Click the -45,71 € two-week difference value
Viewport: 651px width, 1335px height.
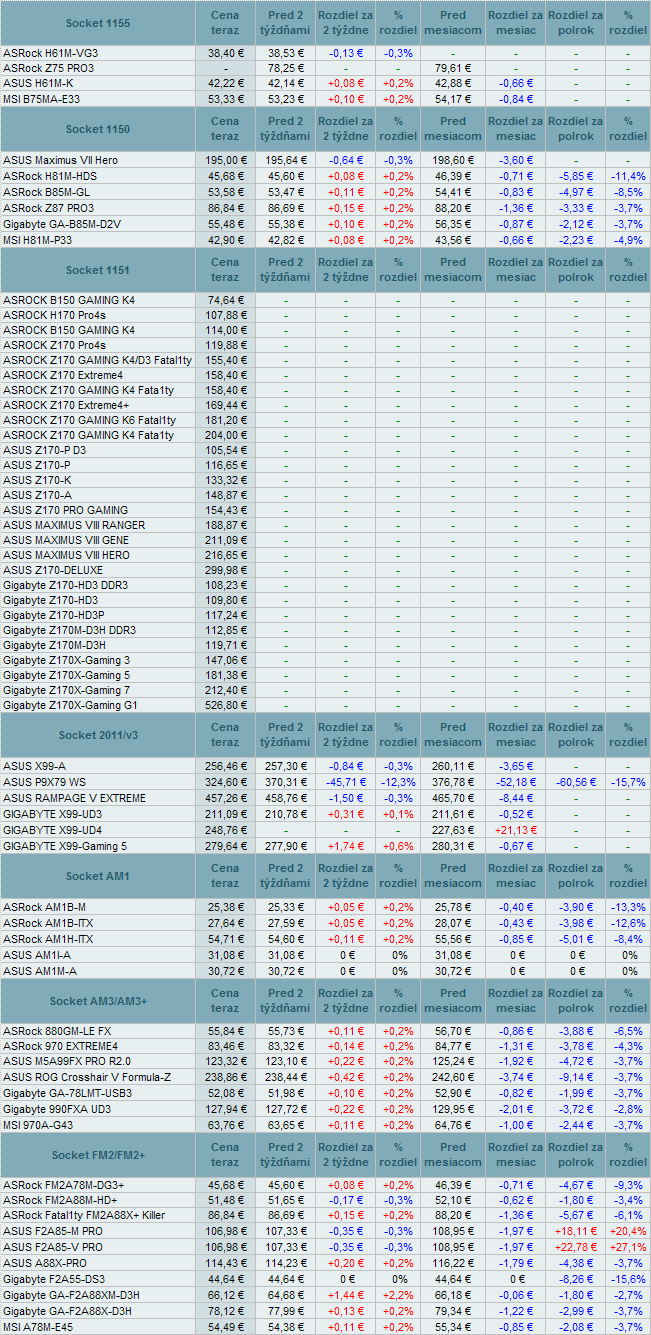coord(346,782)
